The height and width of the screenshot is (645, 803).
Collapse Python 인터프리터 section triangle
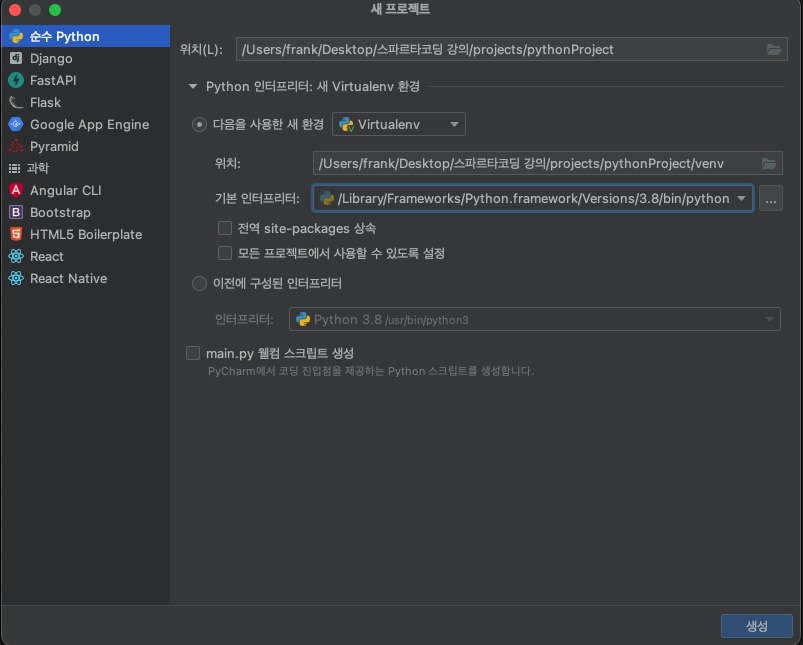coord(193,87)
